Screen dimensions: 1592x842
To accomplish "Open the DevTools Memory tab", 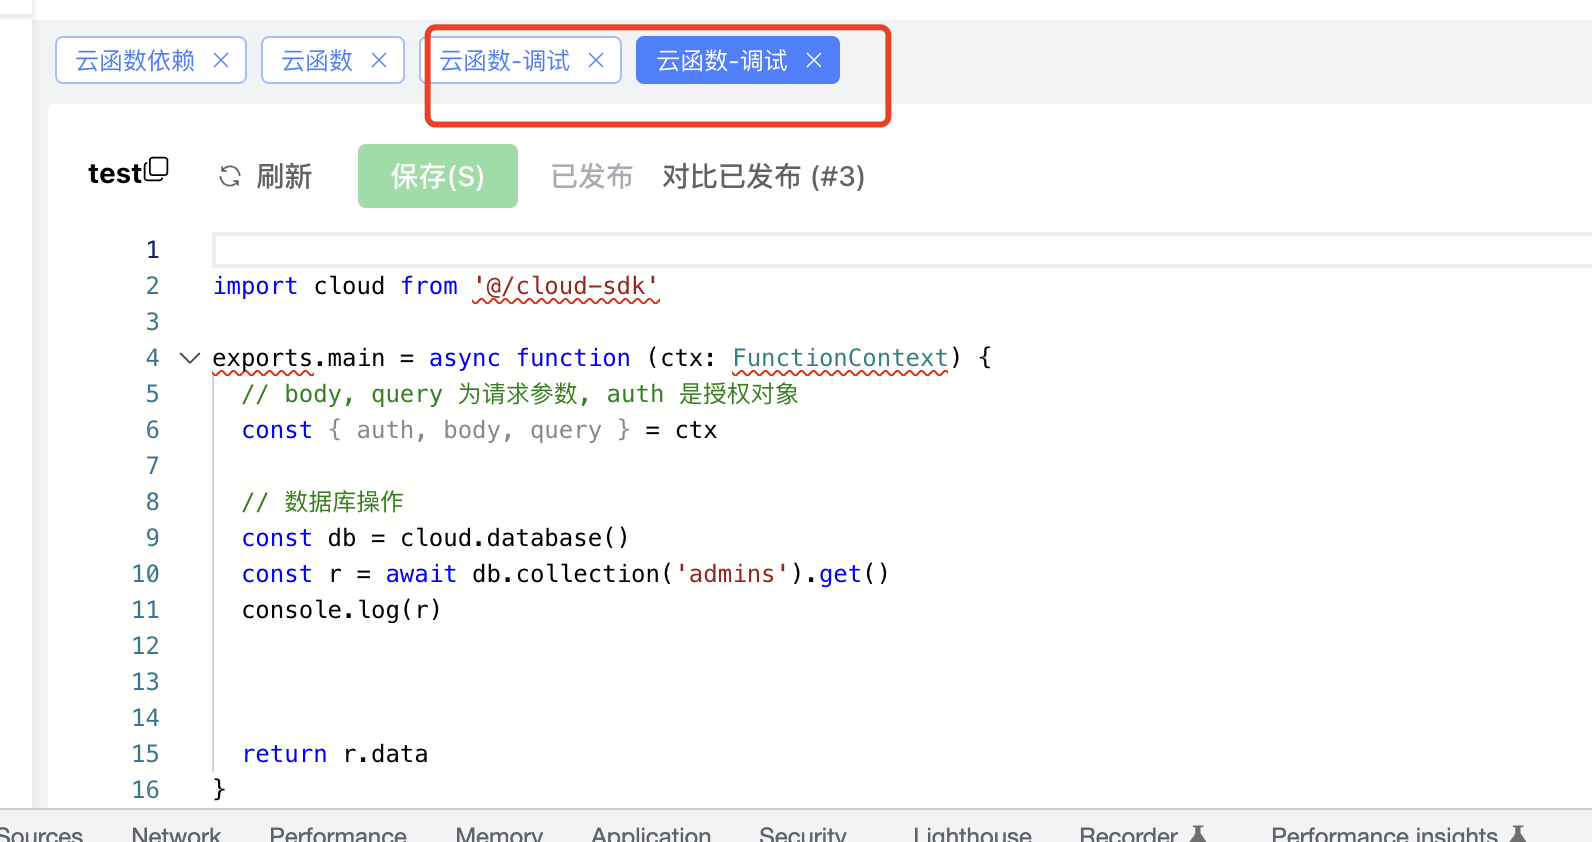I will pos(499,833).
